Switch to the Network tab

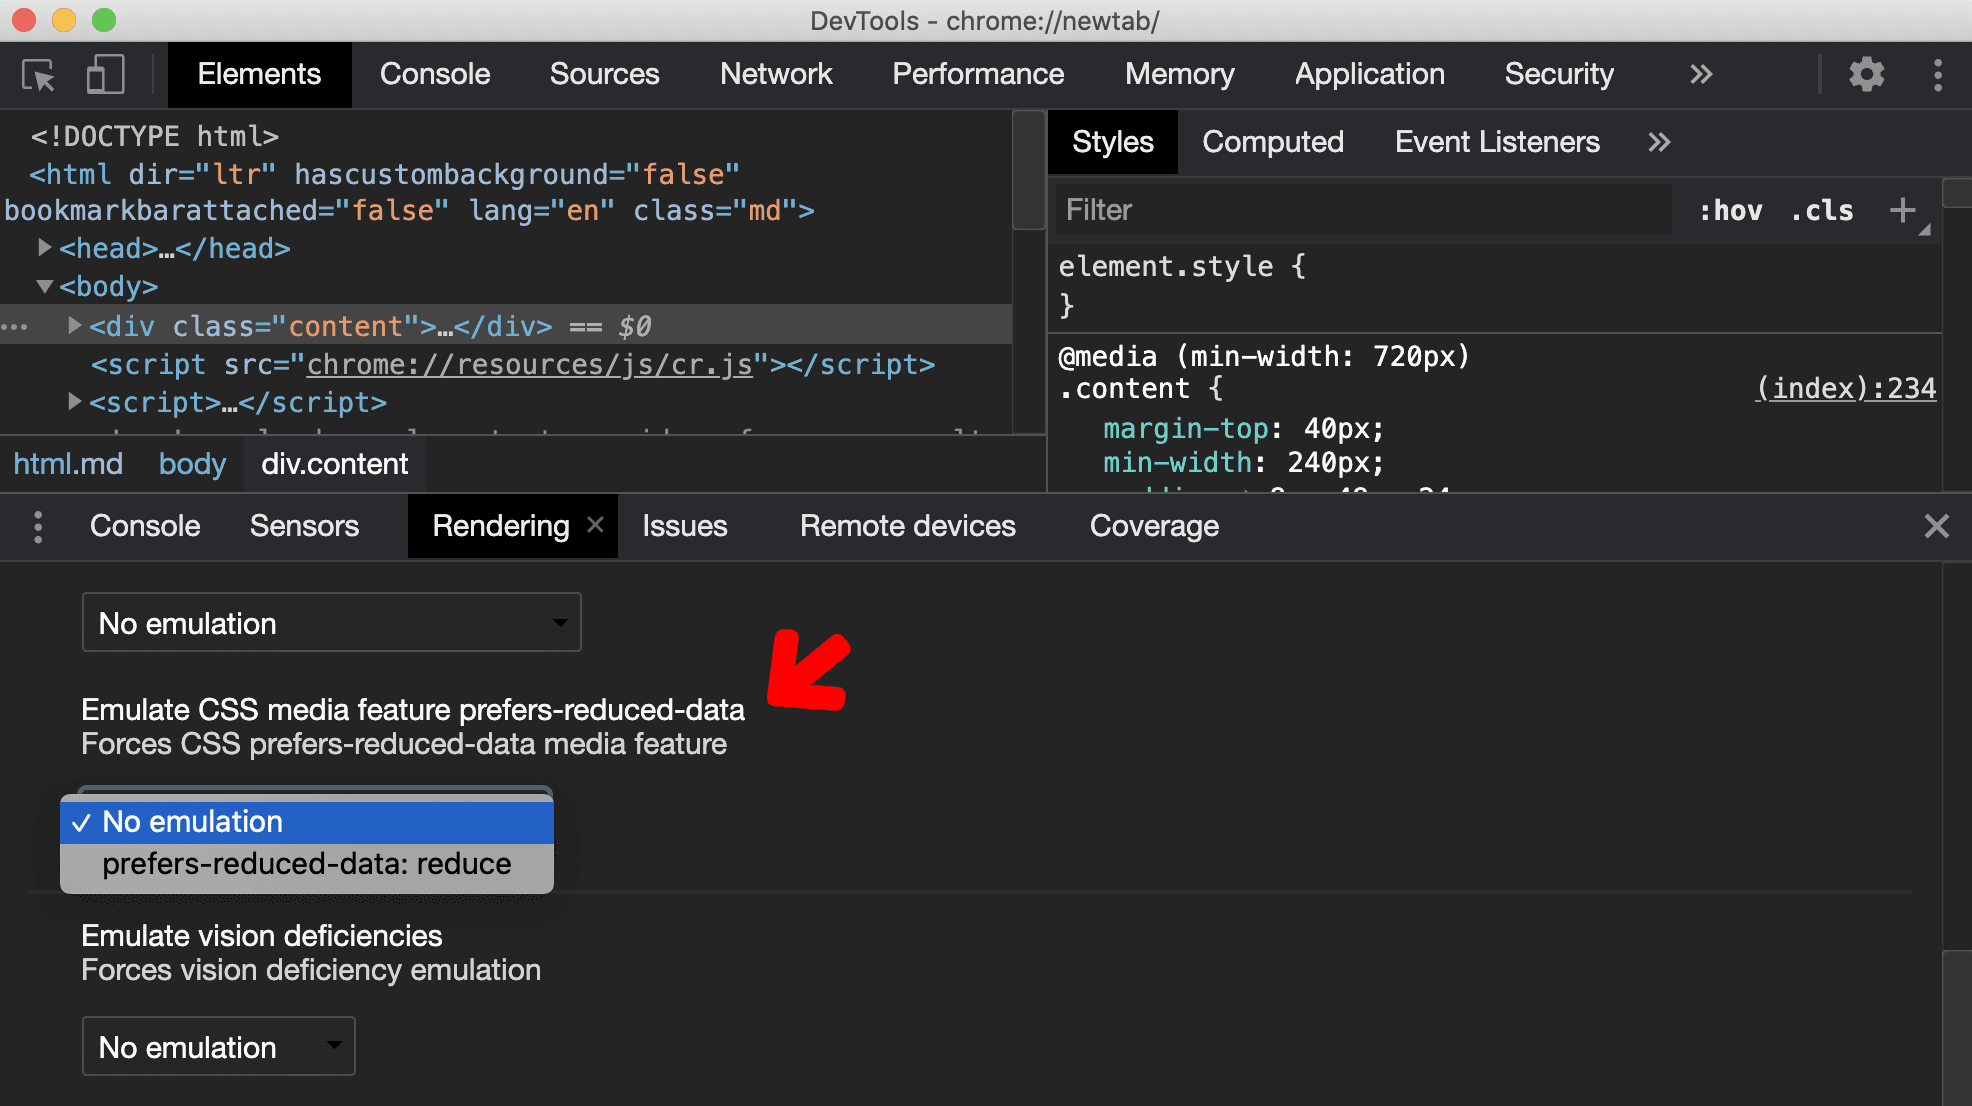pyautogui.click(x=777, y=73)
